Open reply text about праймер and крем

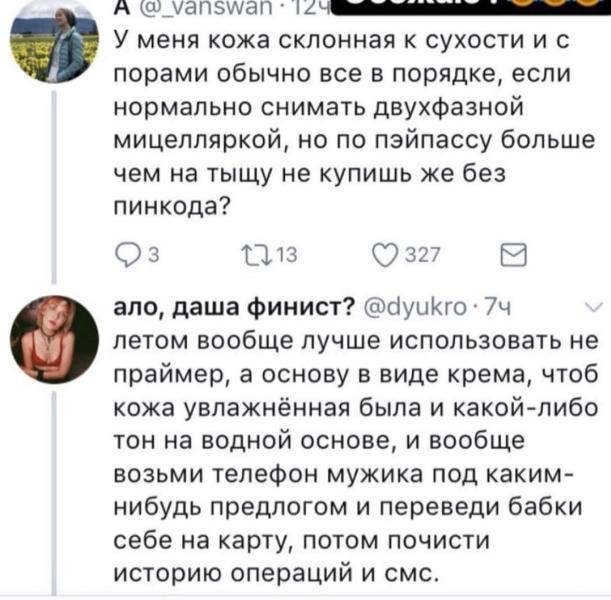coord(355,457)
